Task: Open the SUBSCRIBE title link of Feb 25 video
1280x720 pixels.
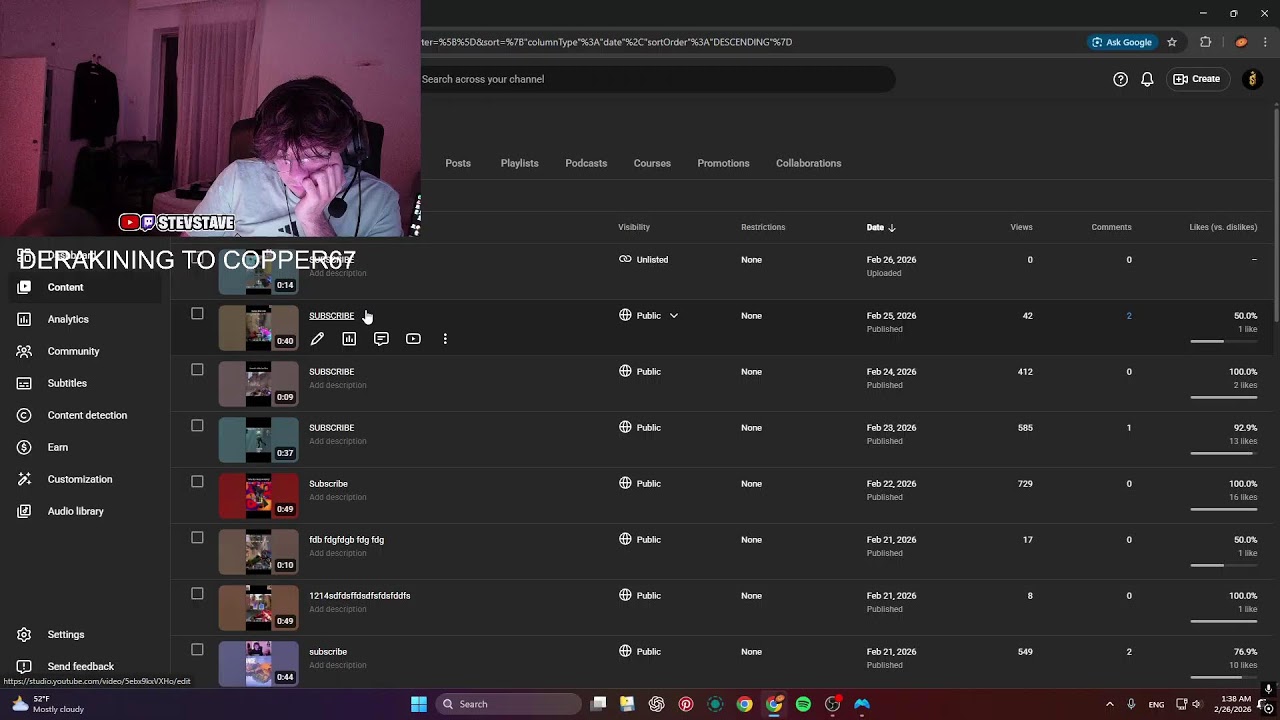Action: 331,316
